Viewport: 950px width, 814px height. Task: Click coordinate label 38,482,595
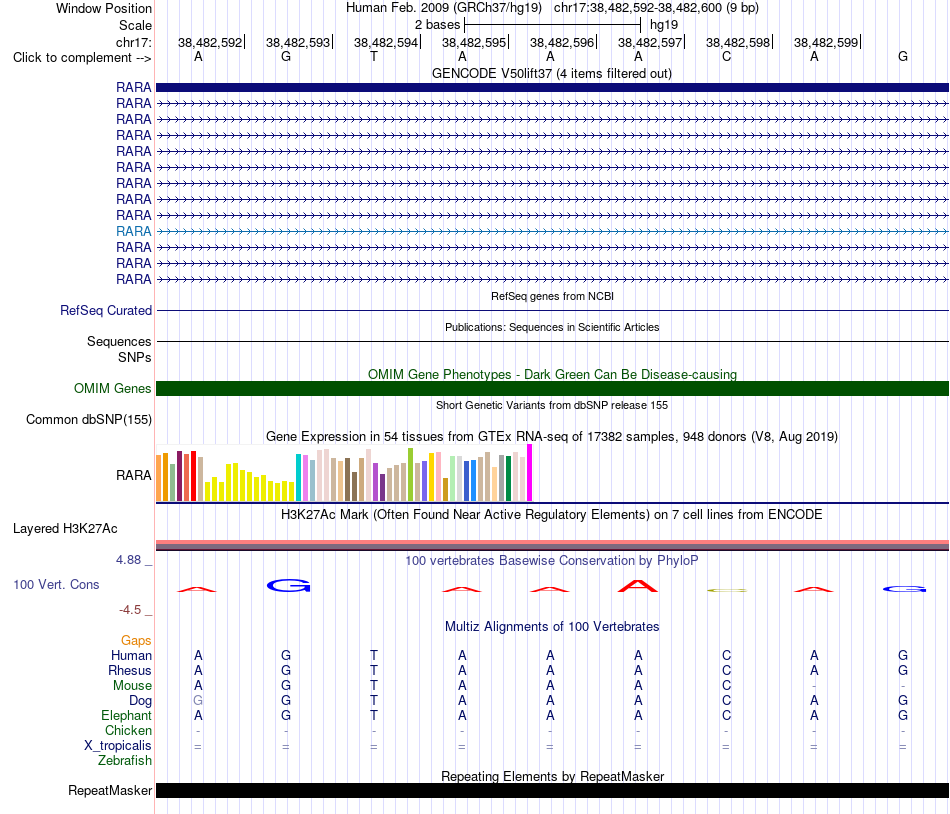(474, 42)
